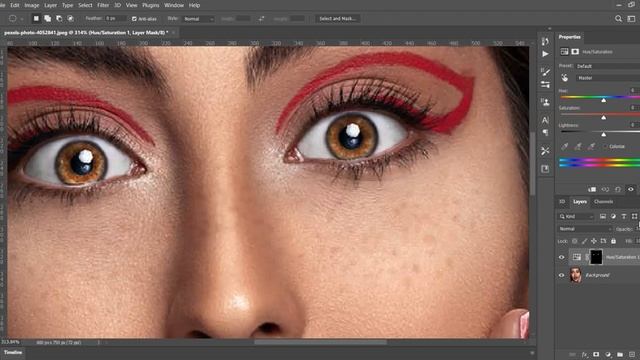Open the crossed tools panel icon
This screenshot has width=640, height=360.
coord(545,151)
